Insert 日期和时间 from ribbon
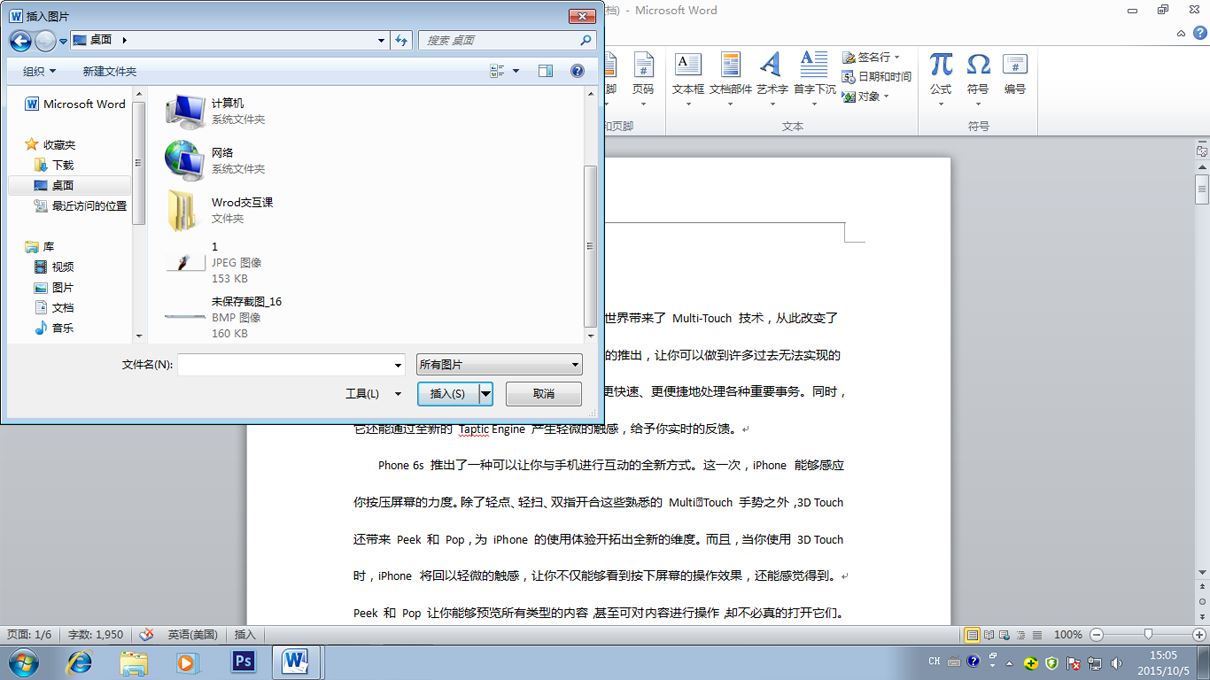Viewport: 1210px width, 680px height. pyautogui.click(x=877, y=77)
